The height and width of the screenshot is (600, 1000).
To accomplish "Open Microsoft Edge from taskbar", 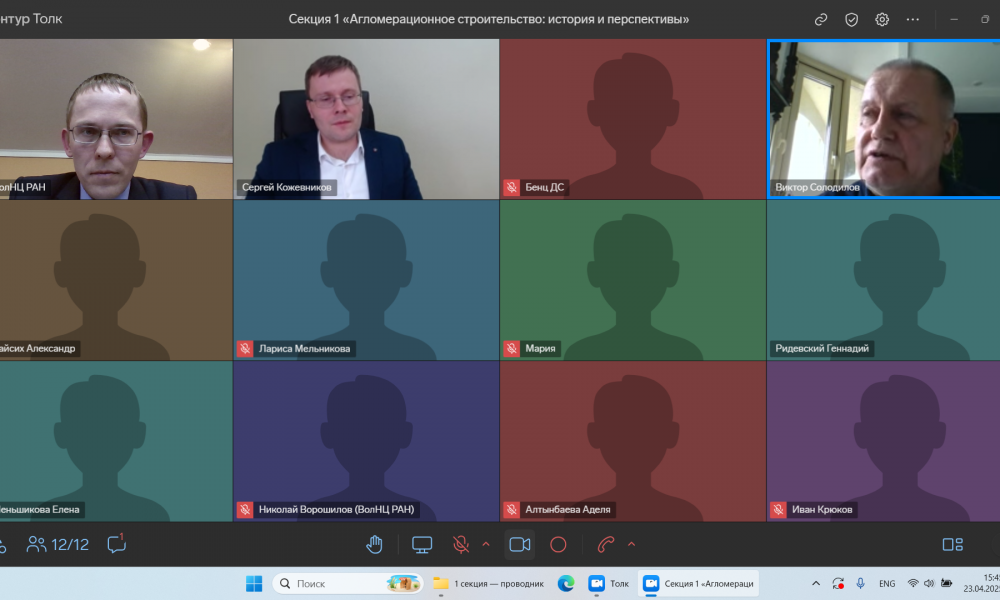I will tap(566, 583).
